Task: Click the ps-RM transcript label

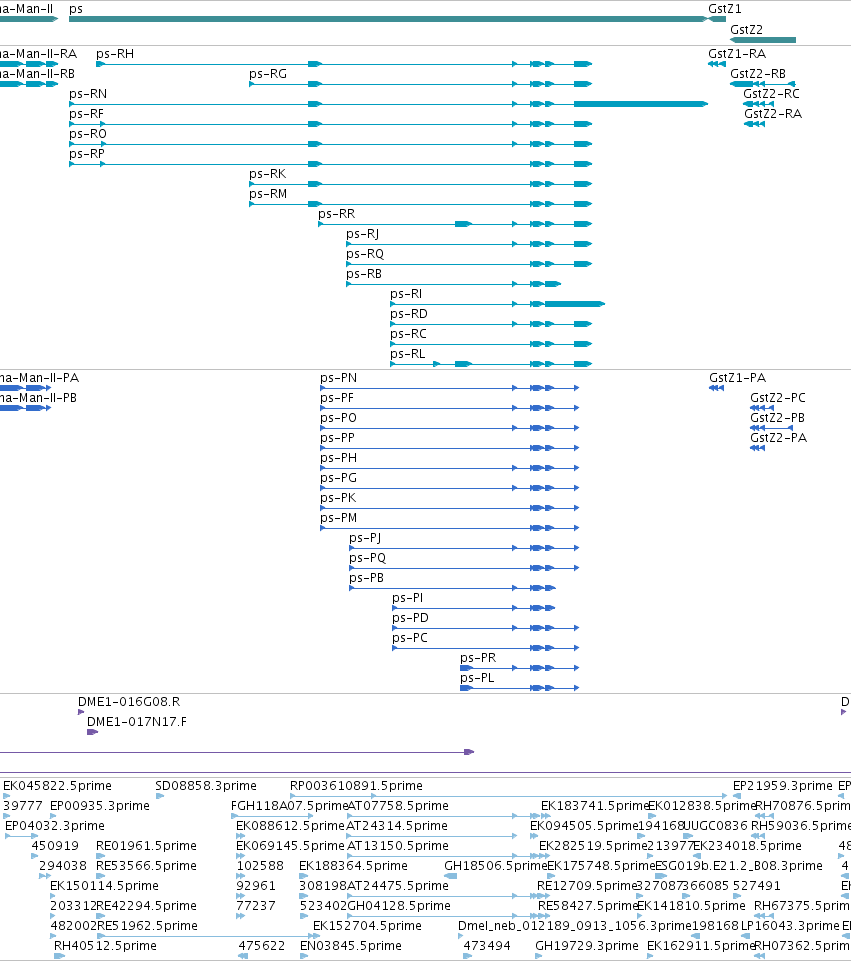Action: pos(268,194)
